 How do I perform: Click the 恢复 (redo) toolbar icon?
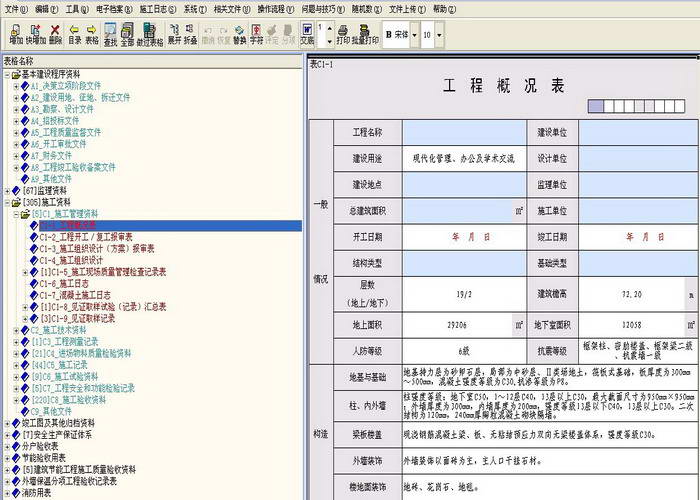[224, 34]
